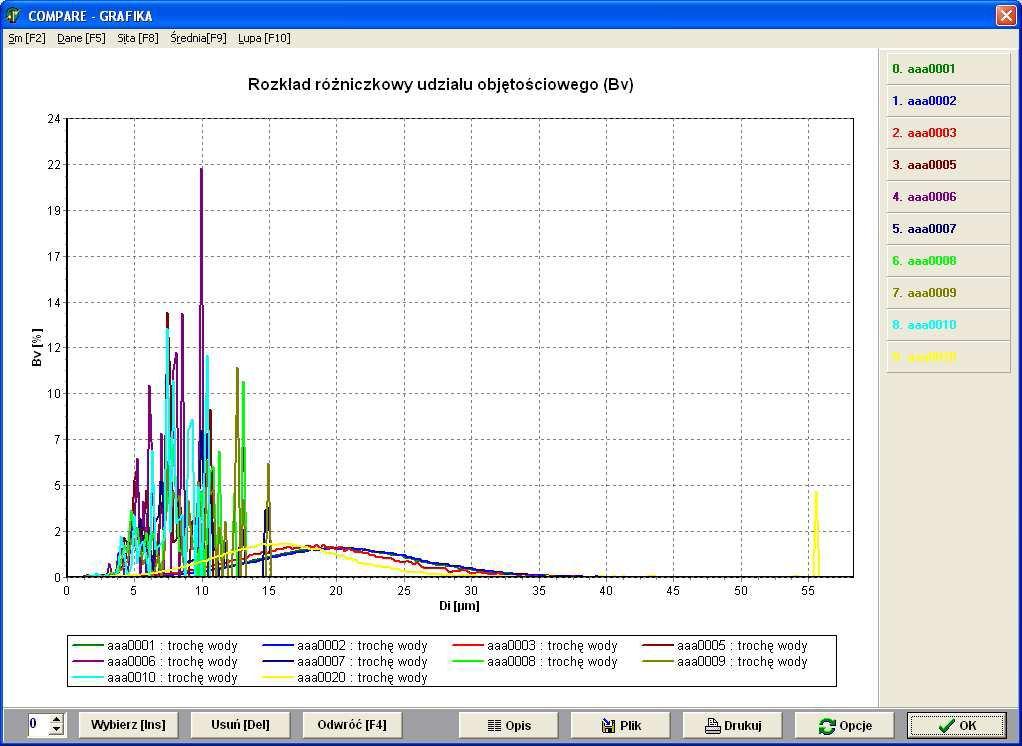
Task: Open the Sm [F2] menu
Action: (x=27, y=38)
